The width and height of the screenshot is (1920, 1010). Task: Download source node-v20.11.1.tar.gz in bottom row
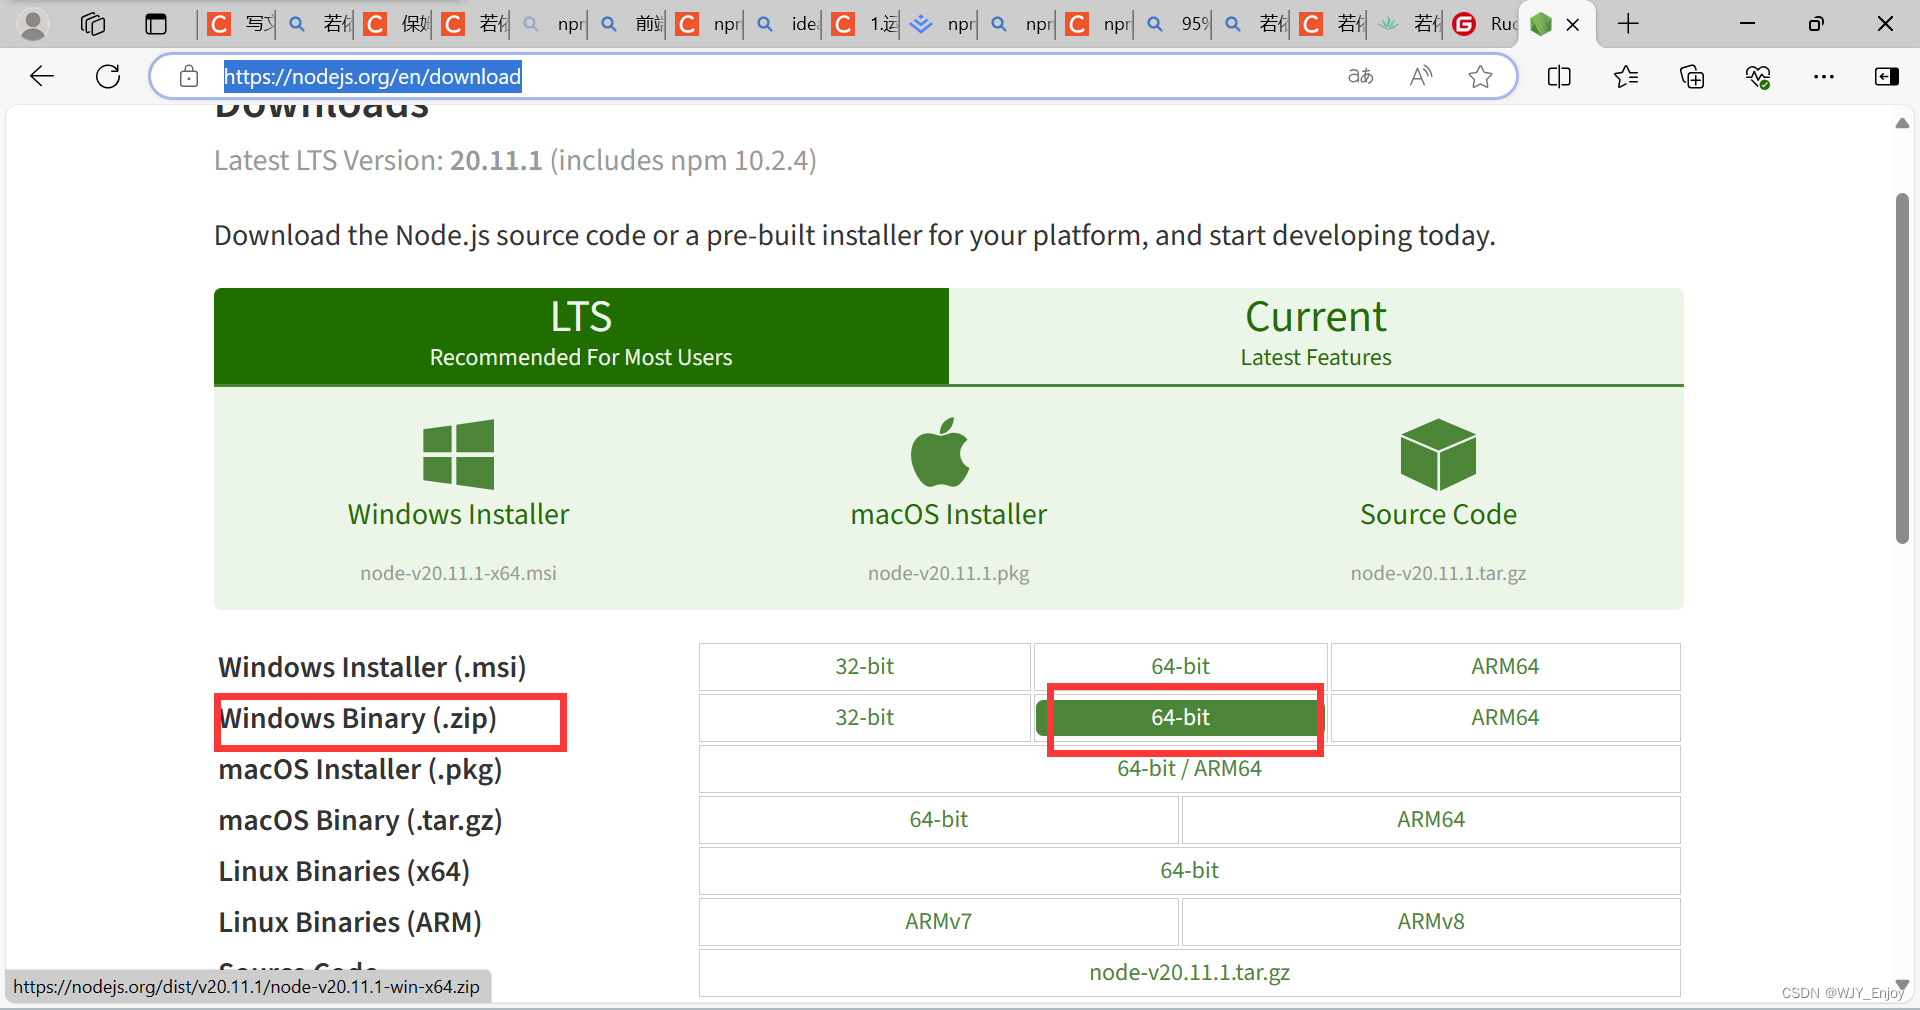(x=1189, y=972)
